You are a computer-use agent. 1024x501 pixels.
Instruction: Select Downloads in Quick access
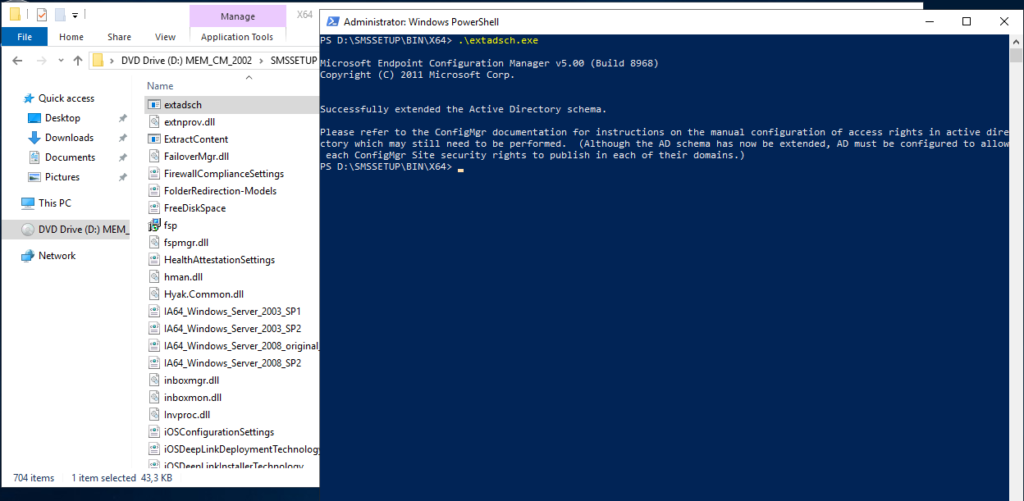tap(69, 138)
